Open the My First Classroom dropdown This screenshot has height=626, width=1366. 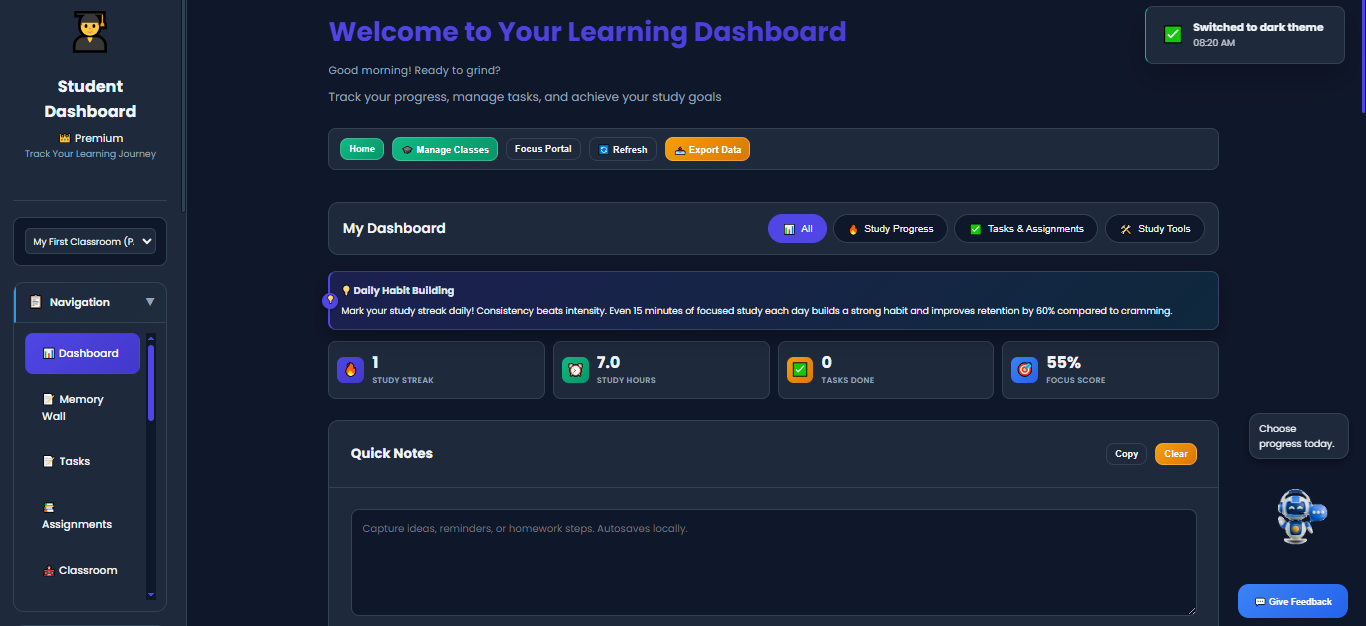coord(89,240)
